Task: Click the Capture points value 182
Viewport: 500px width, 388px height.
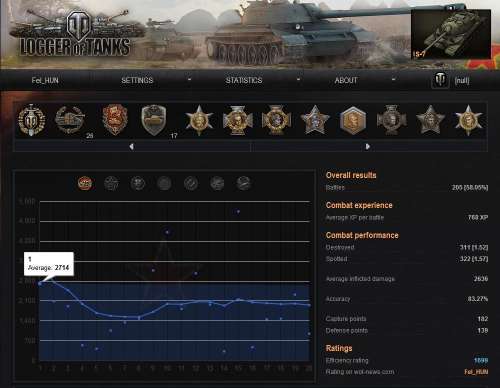Action: 483,319
